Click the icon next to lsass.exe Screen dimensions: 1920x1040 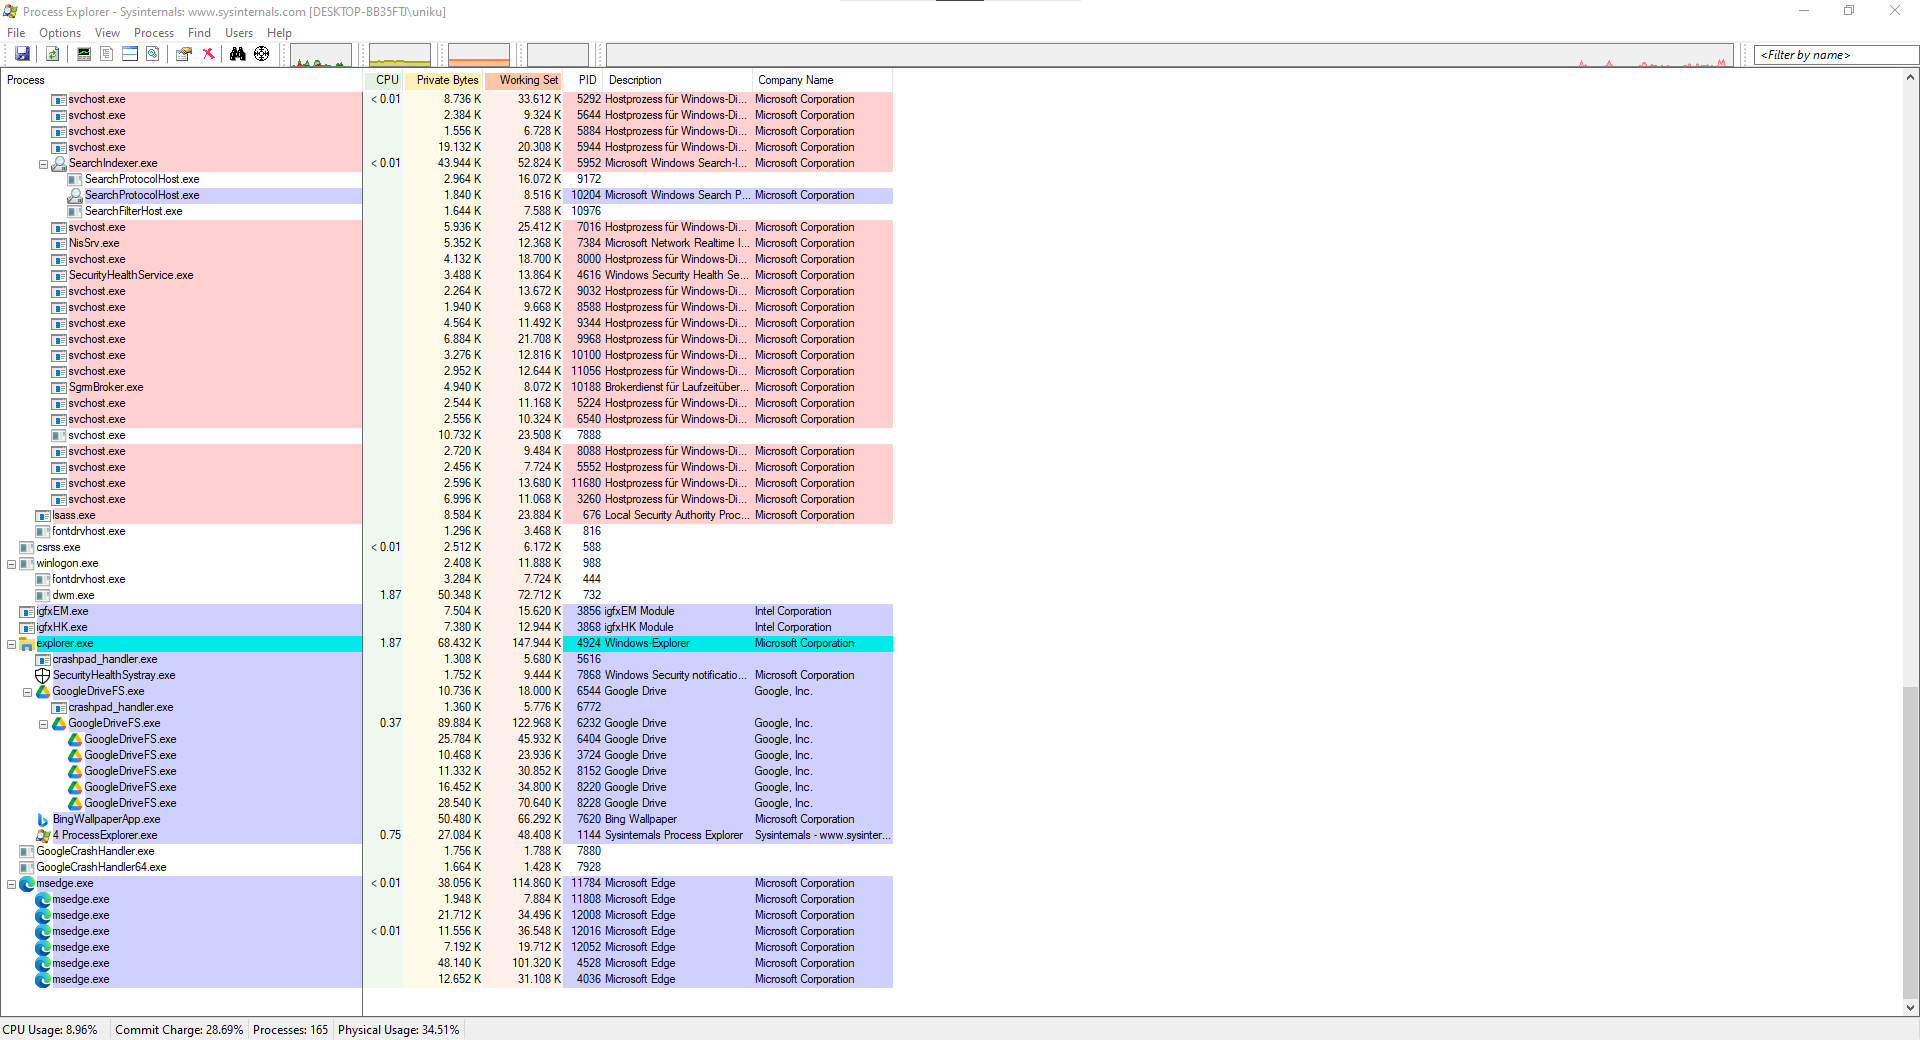(x=43, y=516)
